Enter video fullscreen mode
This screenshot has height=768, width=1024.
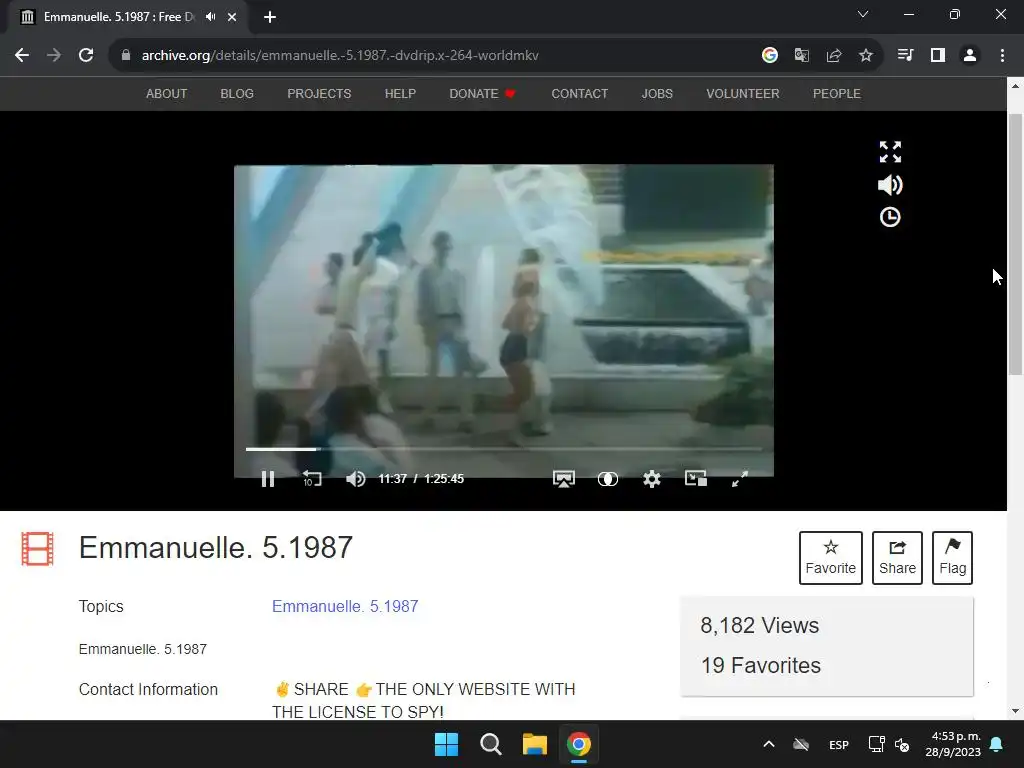pyautogui.click(x=739, y=479)
